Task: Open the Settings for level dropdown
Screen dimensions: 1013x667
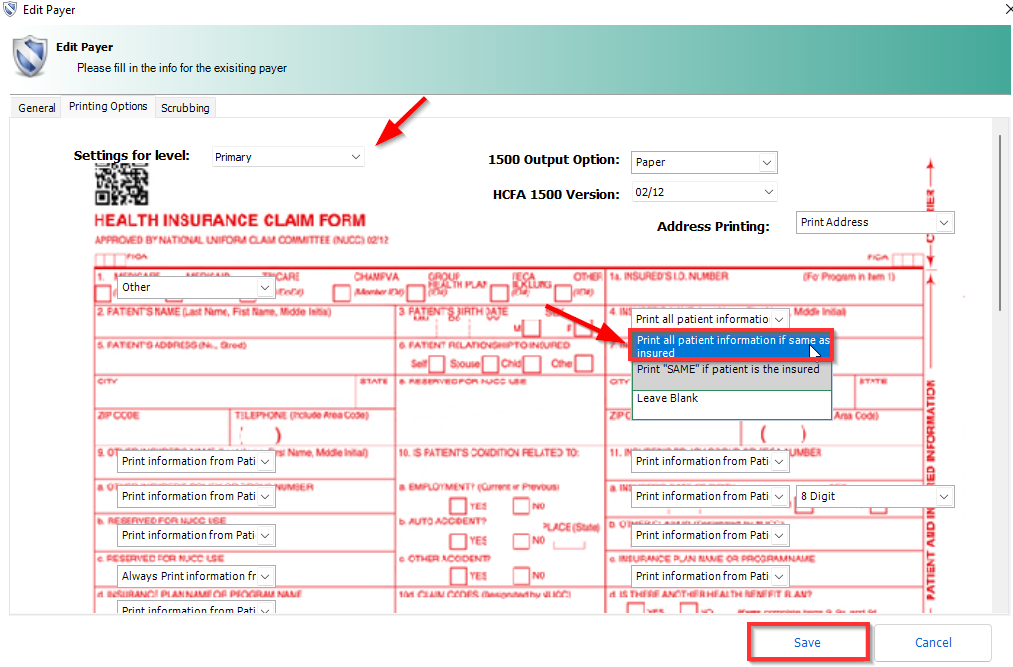Action: point(288,157)
